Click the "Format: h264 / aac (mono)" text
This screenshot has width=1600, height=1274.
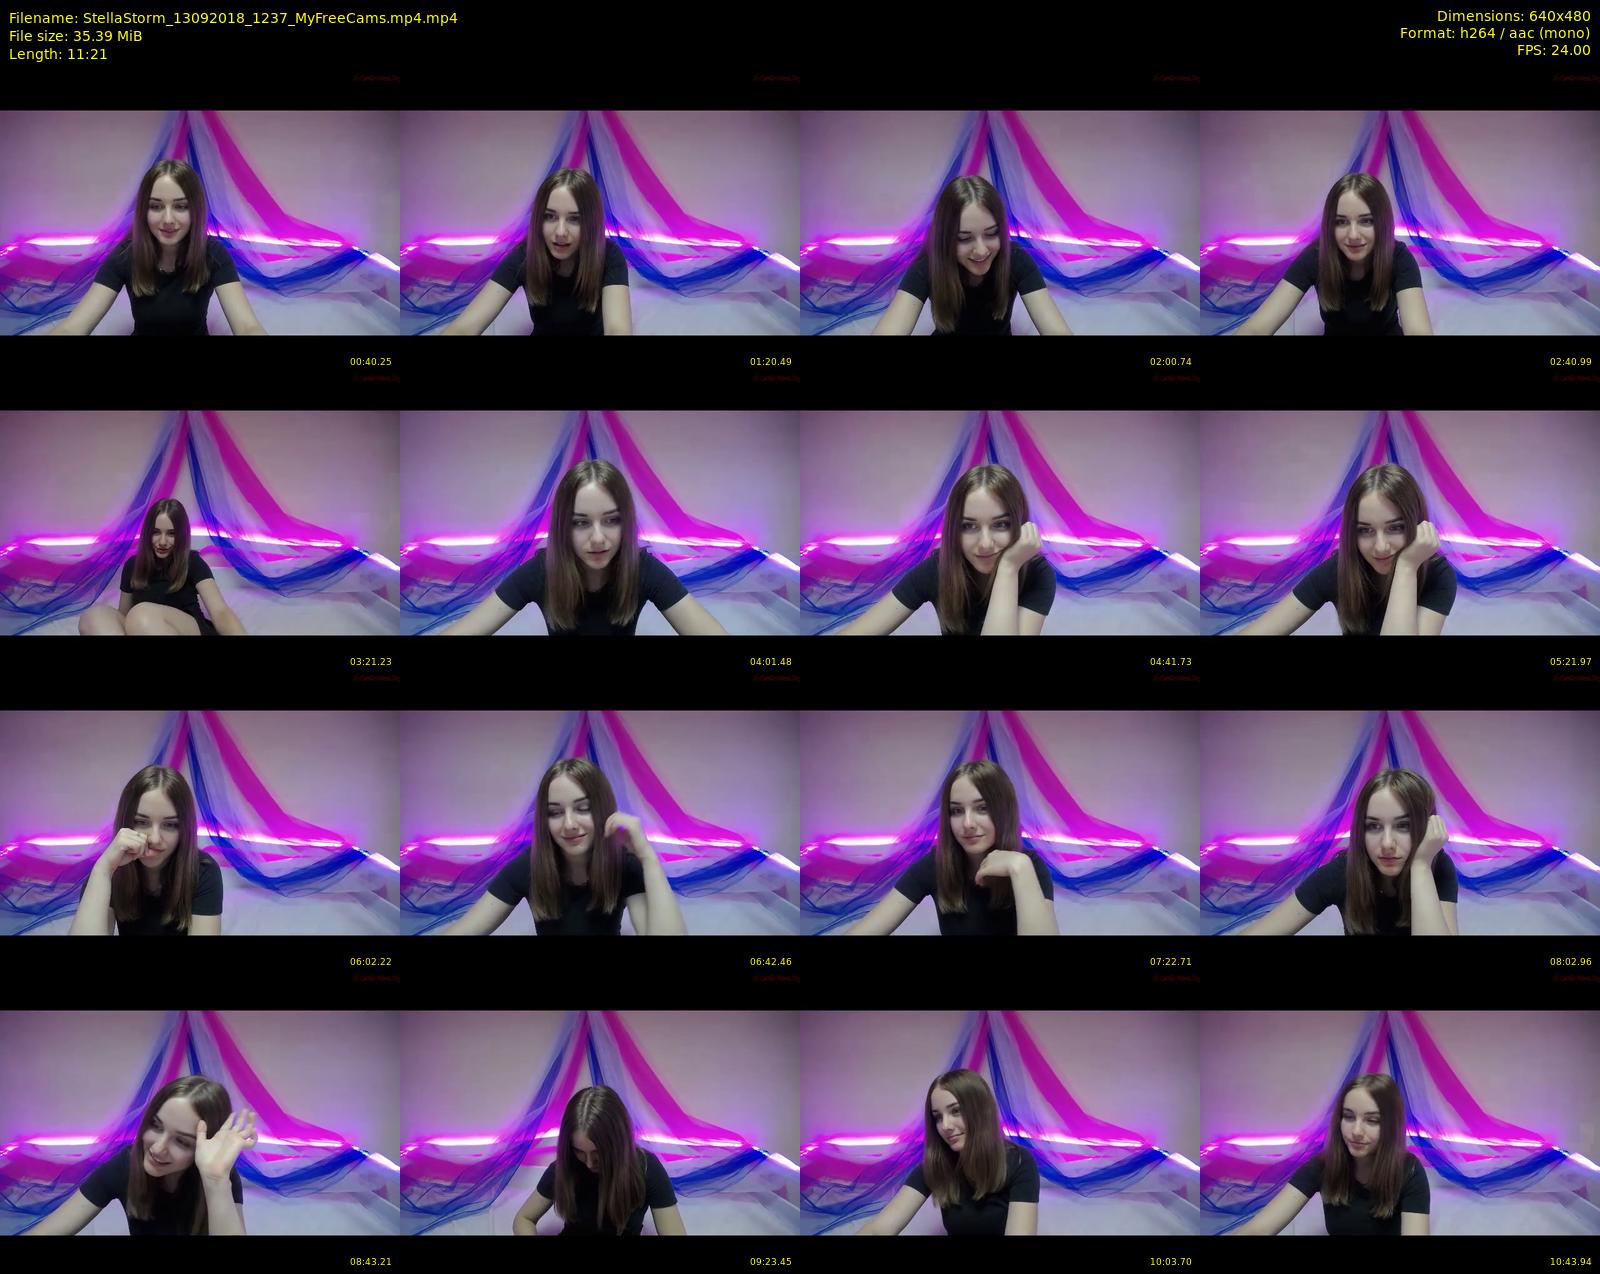[1495, 33]
